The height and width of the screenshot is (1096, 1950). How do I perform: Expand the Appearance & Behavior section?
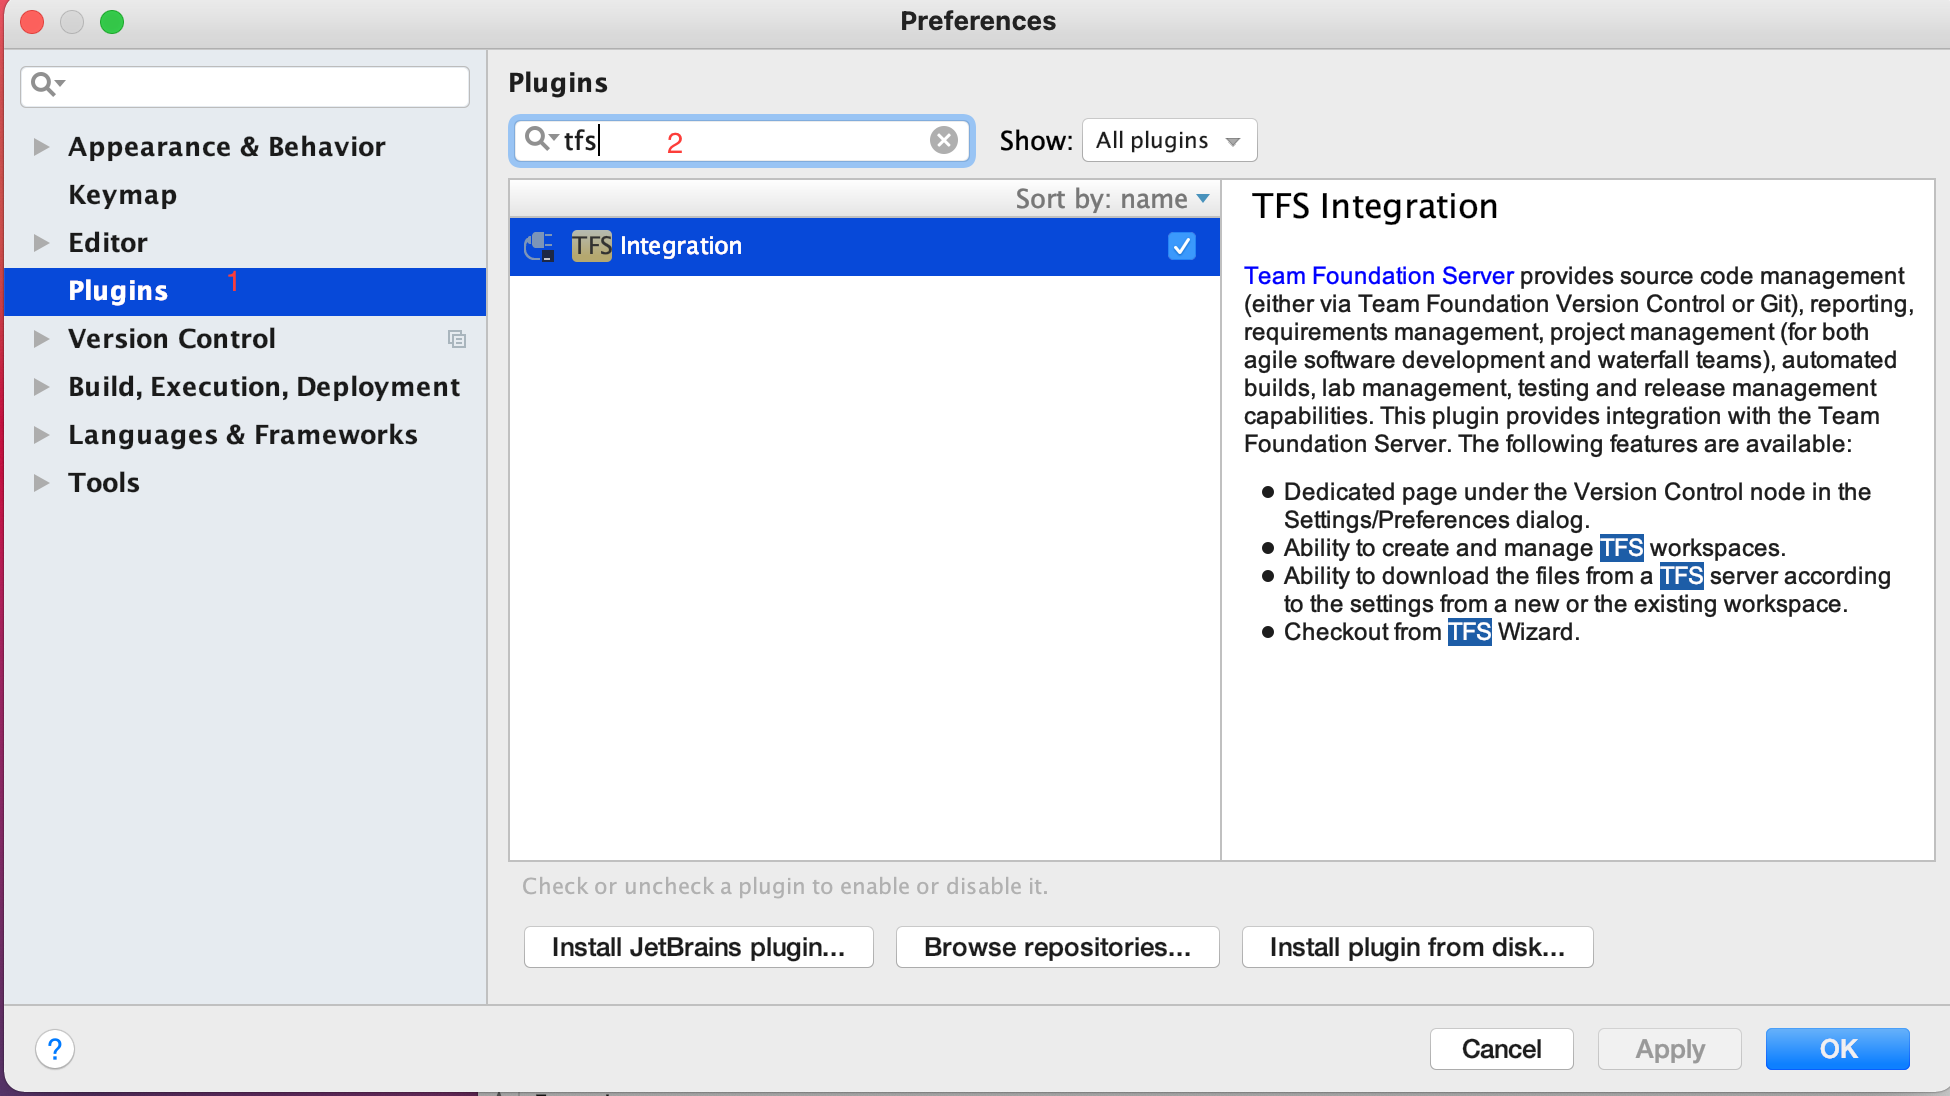click(41, 147)
